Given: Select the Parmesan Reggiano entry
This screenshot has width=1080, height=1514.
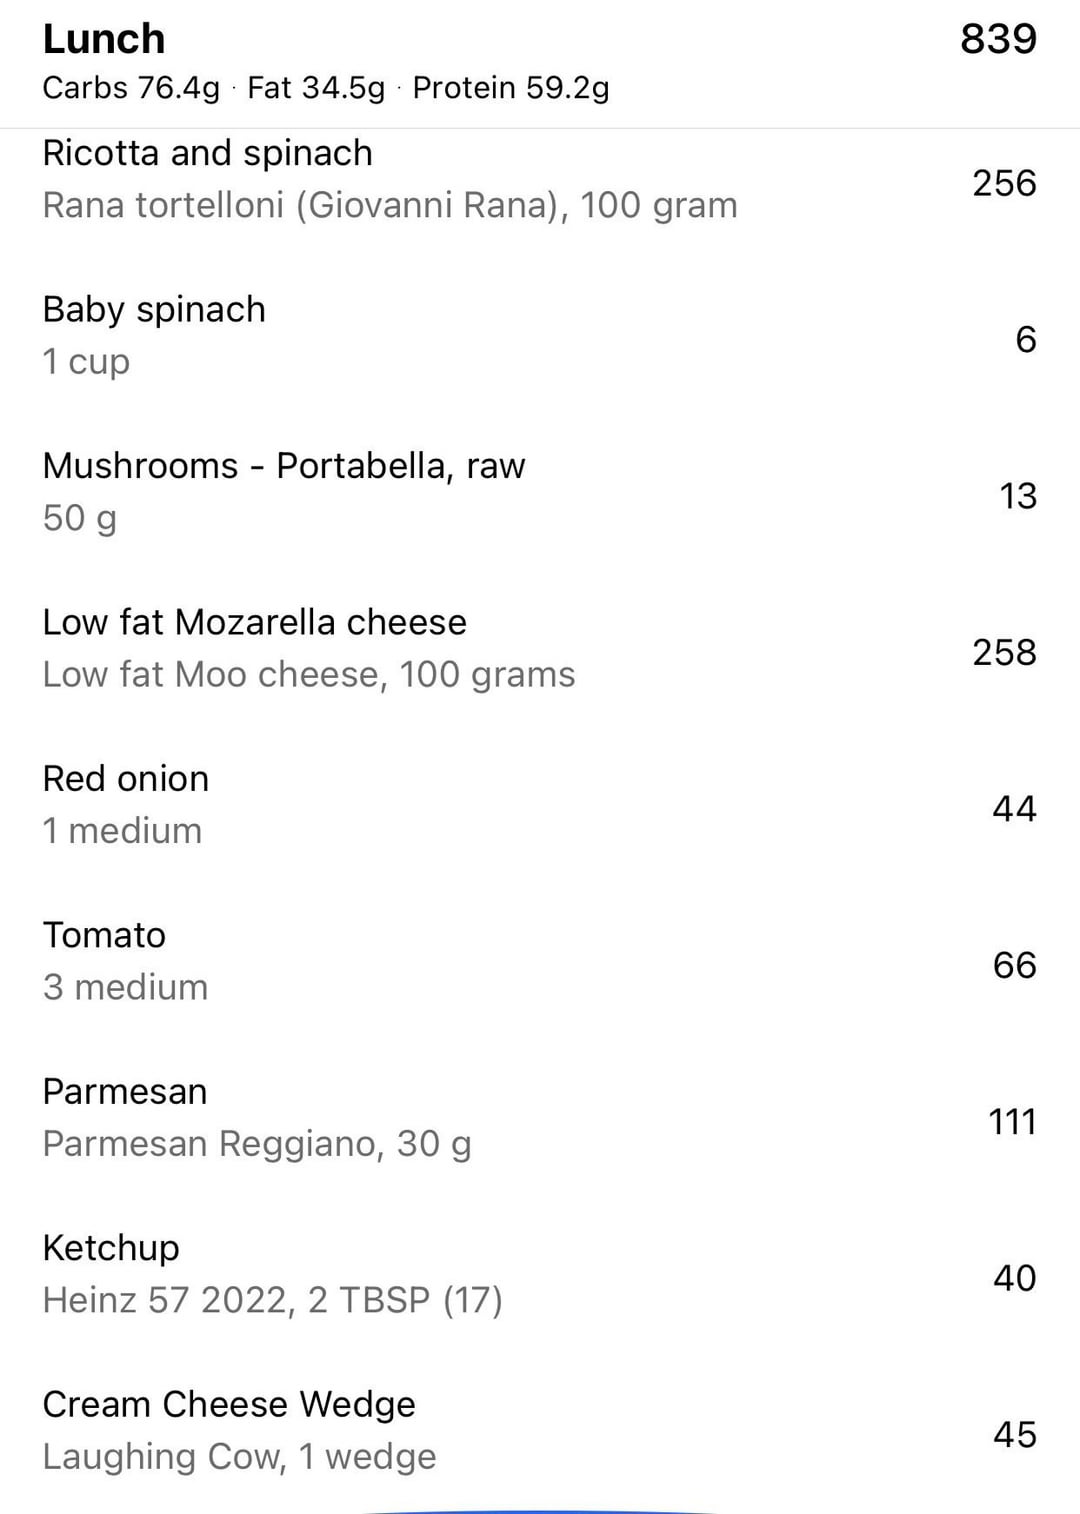Looking at the screenshot, I should point(540,1118).
